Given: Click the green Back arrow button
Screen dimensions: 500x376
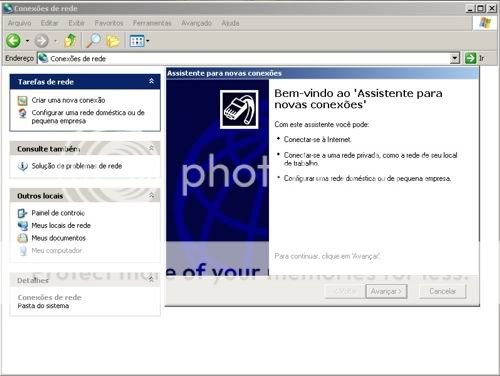Looking at the screenshot, I should click(13, 41).
